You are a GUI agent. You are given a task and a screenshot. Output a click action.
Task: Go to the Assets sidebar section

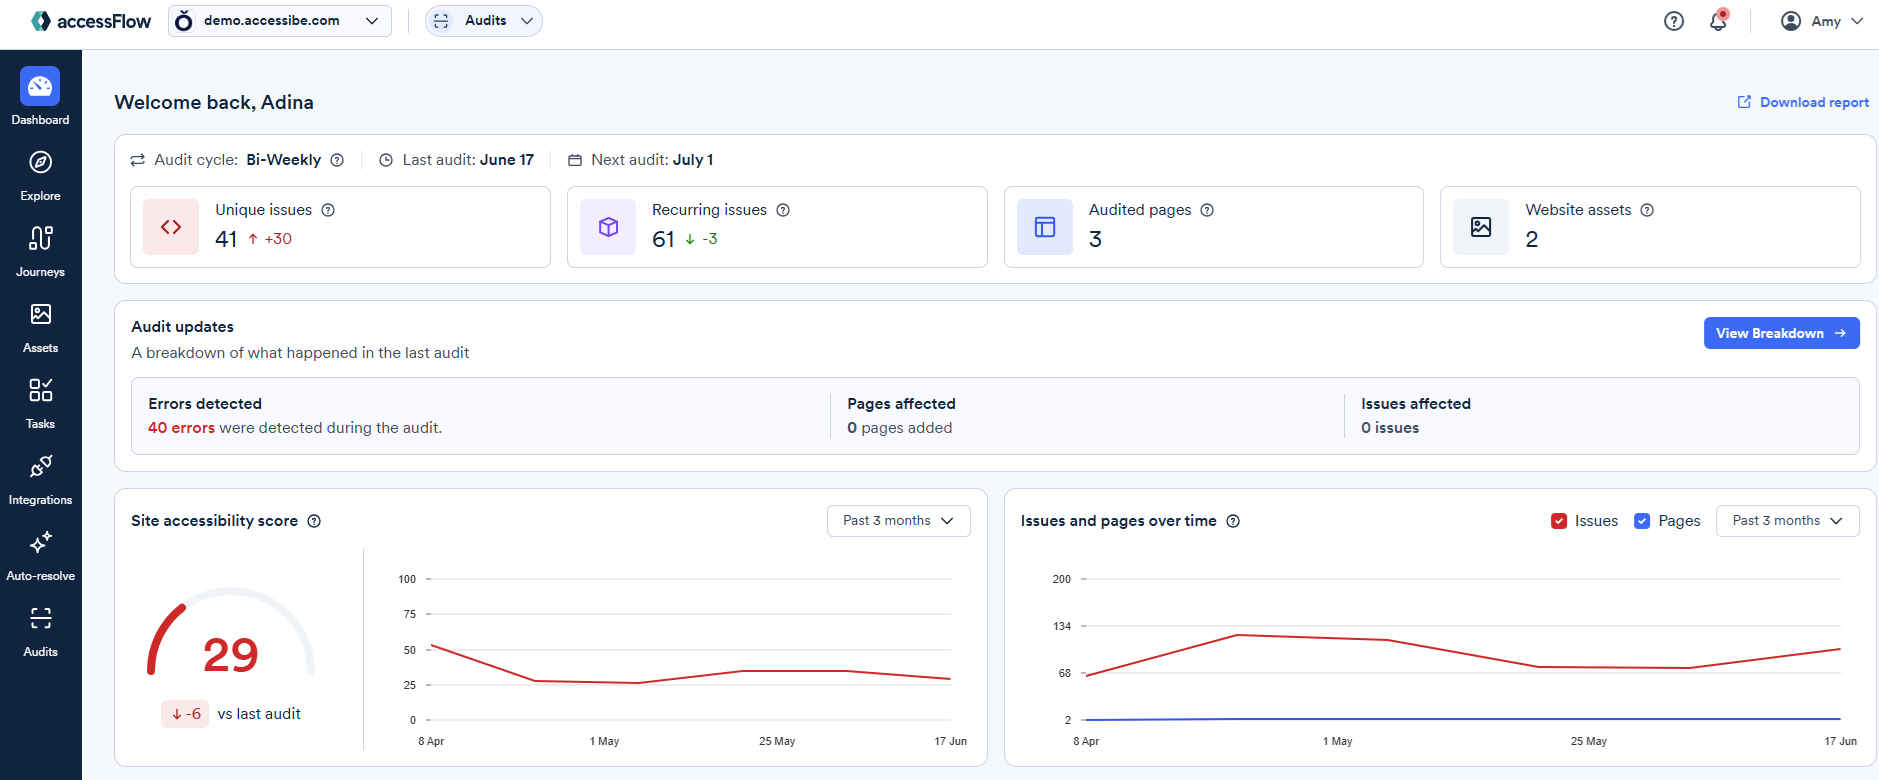40,326
